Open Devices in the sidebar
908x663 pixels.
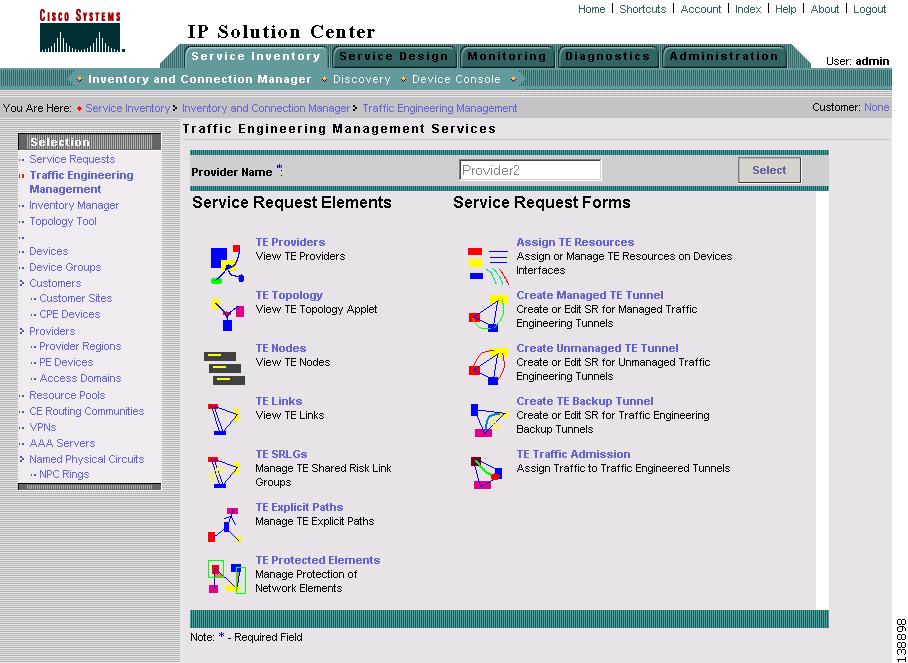point(49,251)
